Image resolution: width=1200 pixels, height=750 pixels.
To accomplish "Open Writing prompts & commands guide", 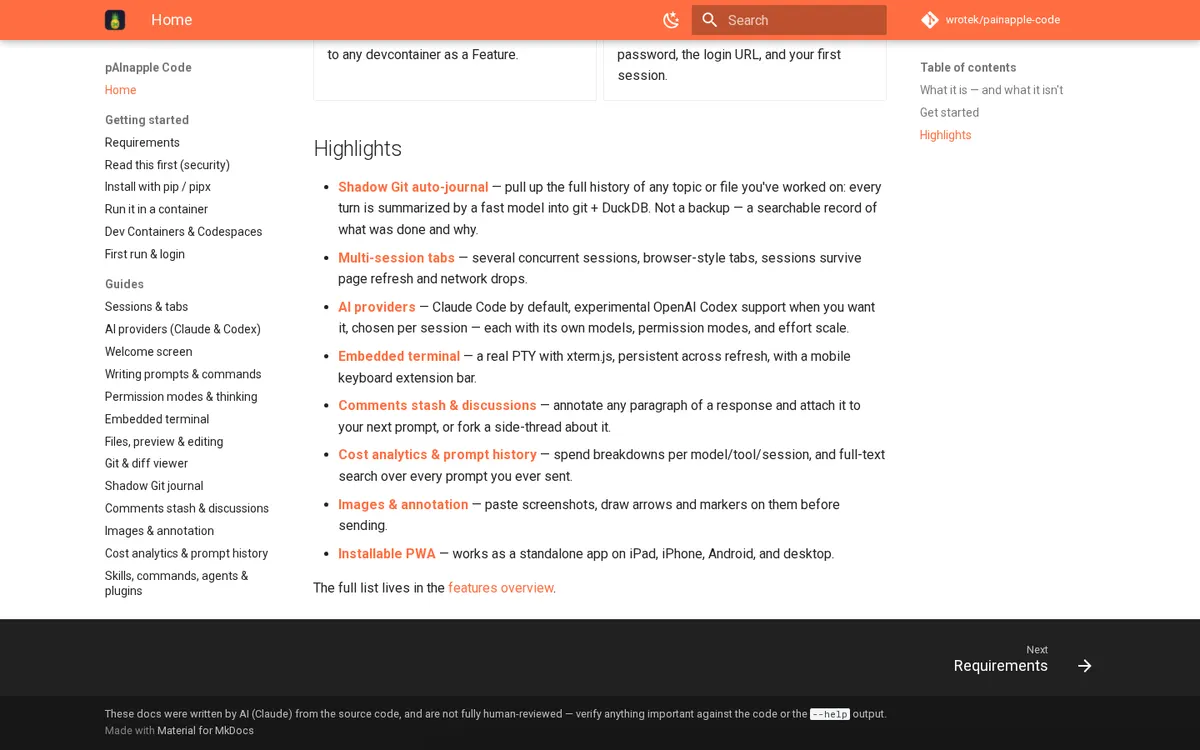I will 183,374.
